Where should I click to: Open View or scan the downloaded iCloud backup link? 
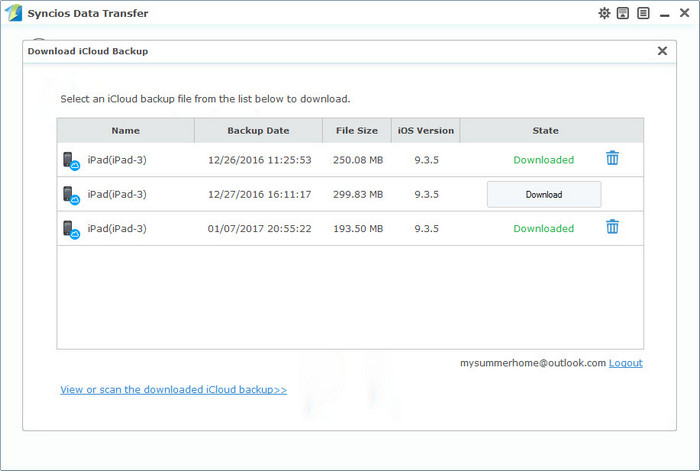click(174, 389)
